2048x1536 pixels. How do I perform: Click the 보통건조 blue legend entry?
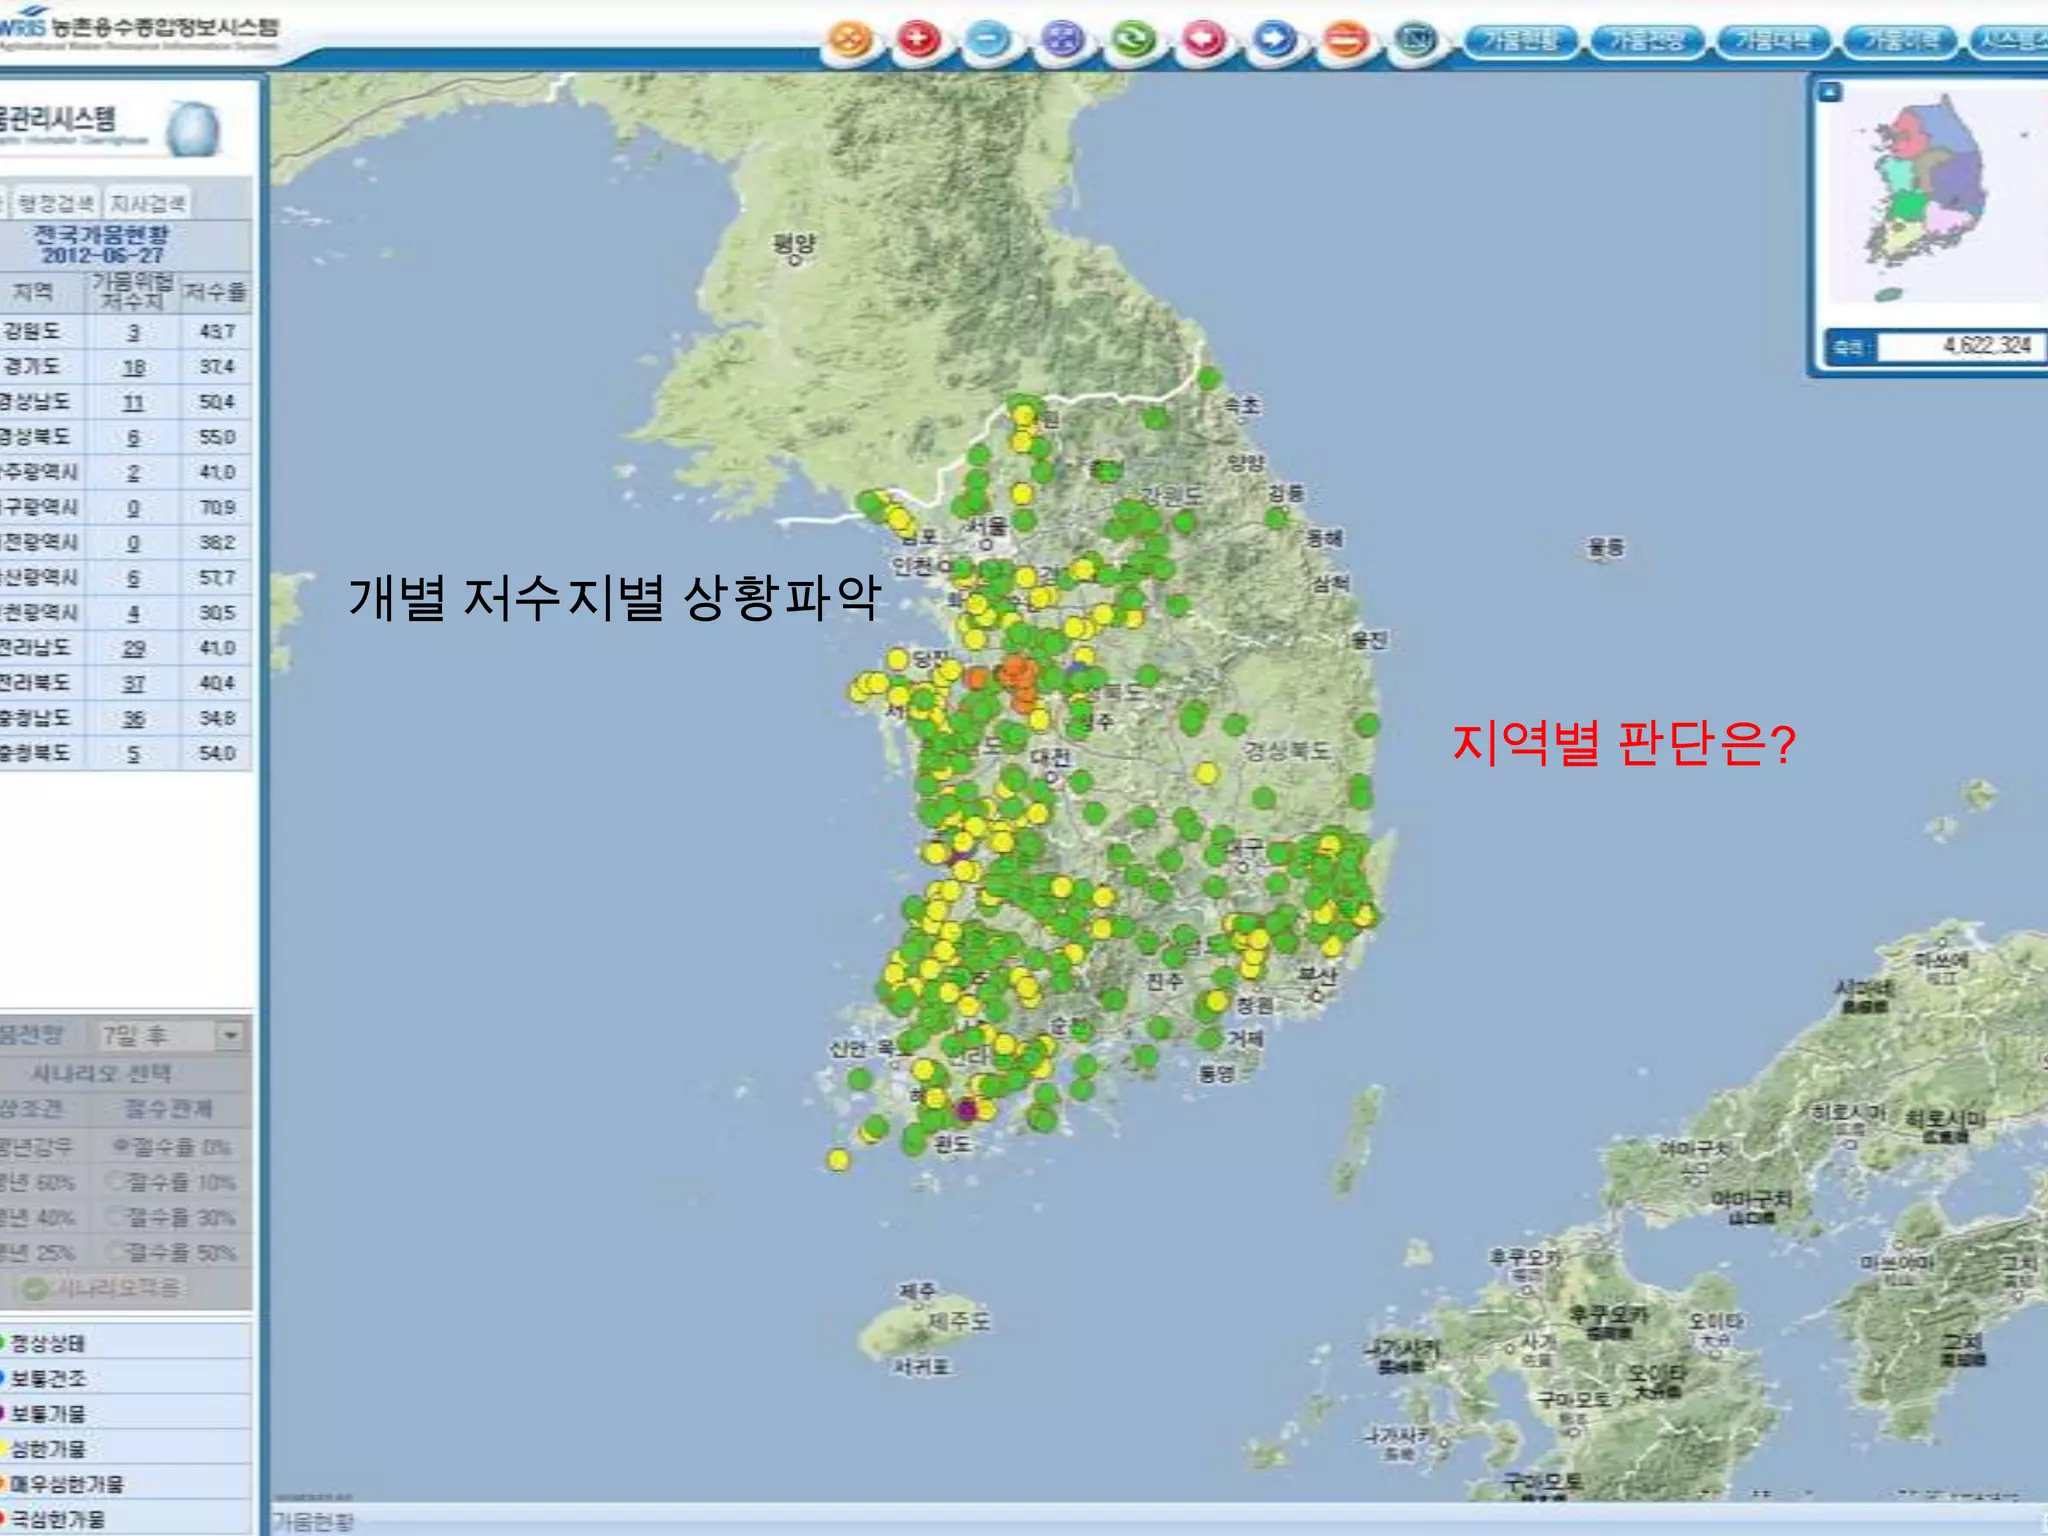pos(47,1378)
